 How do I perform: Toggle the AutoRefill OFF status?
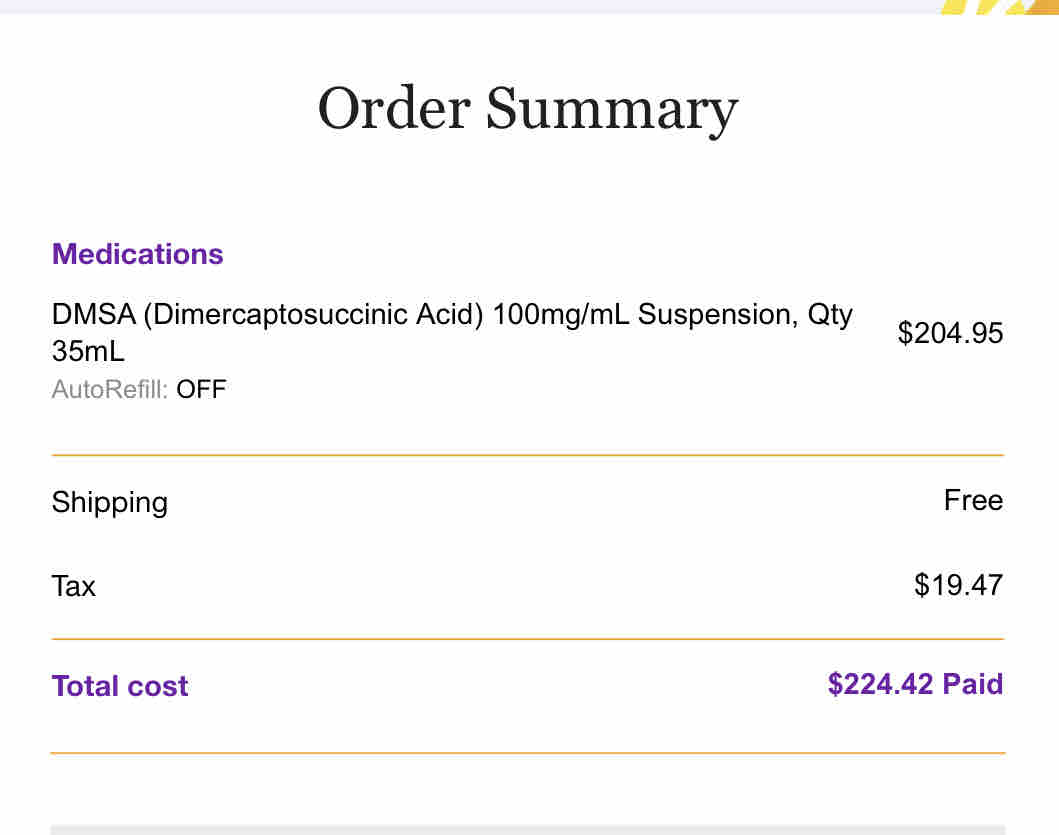201,390
